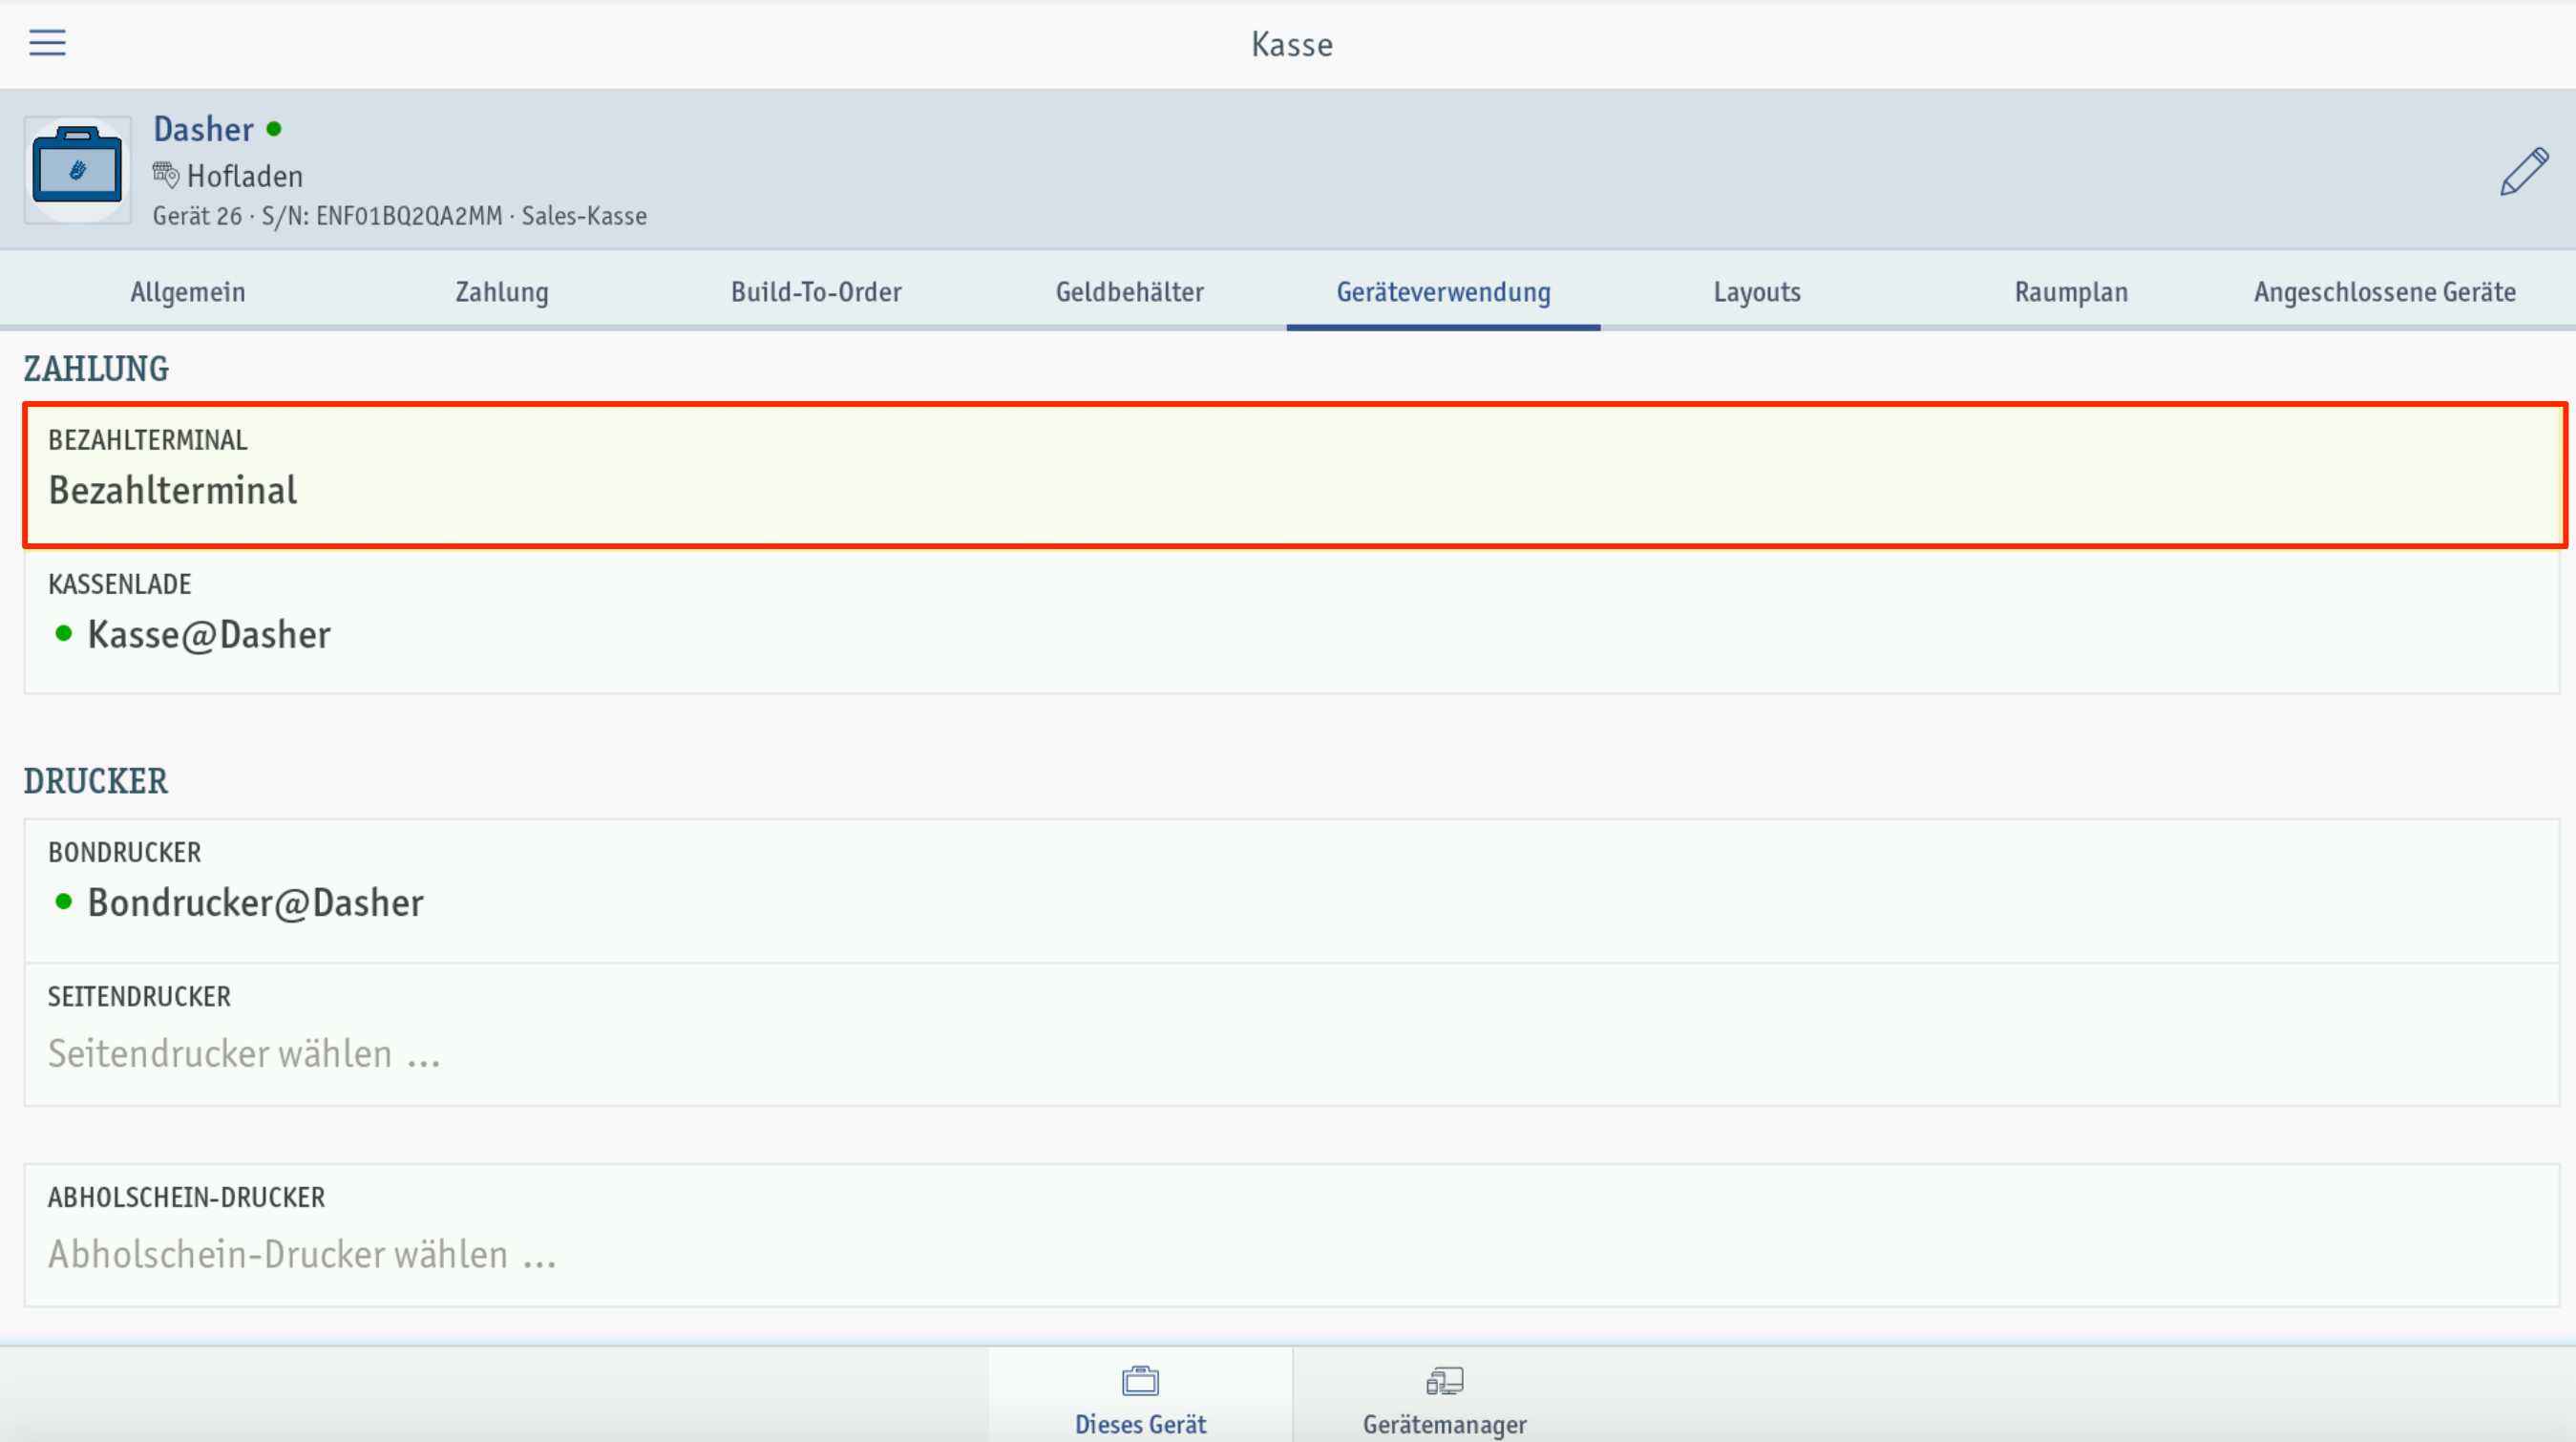Click the ABHOLSCHEIN-DRUCKER field label
The image size is (2576, 1442).
[x=187, y=1197]
